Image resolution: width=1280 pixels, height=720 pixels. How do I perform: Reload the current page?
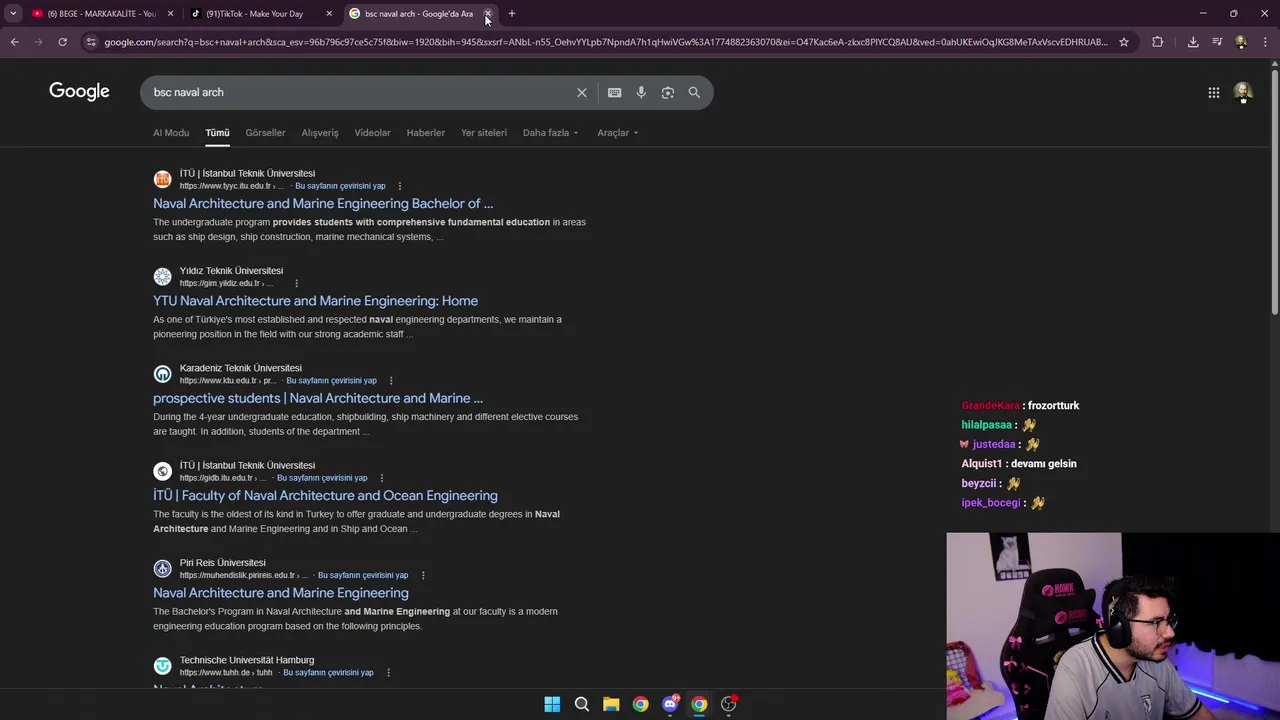click(62, 42)
